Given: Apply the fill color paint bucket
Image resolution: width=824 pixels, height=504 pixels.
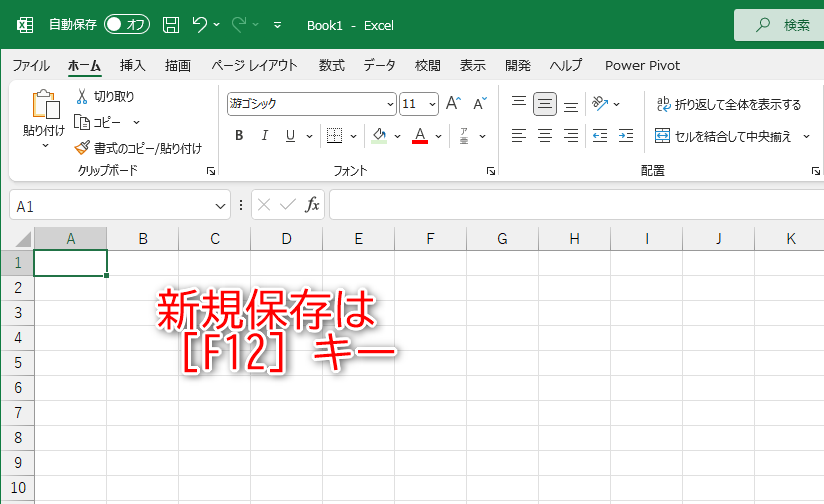Looking at the screenshot, I should [x=379, y=136].
